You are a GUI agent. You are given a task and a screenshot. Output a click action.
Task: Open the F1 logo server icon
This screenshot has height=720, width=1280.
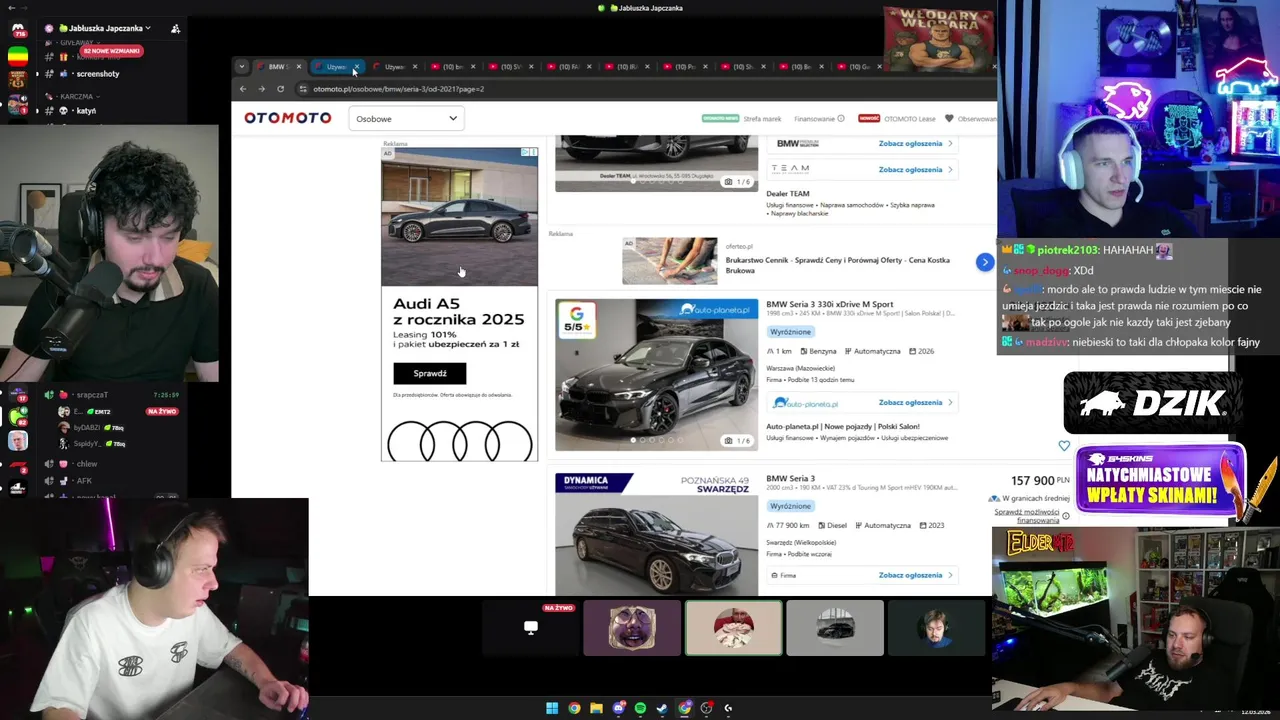coord(18,466)
